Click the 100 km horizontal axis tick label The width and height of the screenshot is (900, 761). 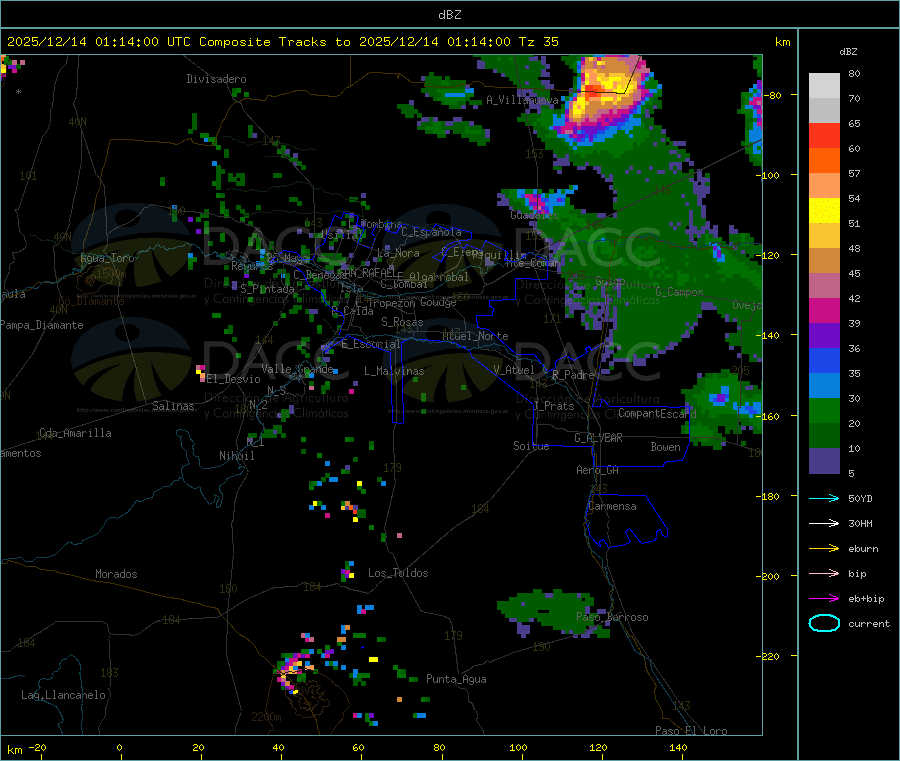coord(518,747)
